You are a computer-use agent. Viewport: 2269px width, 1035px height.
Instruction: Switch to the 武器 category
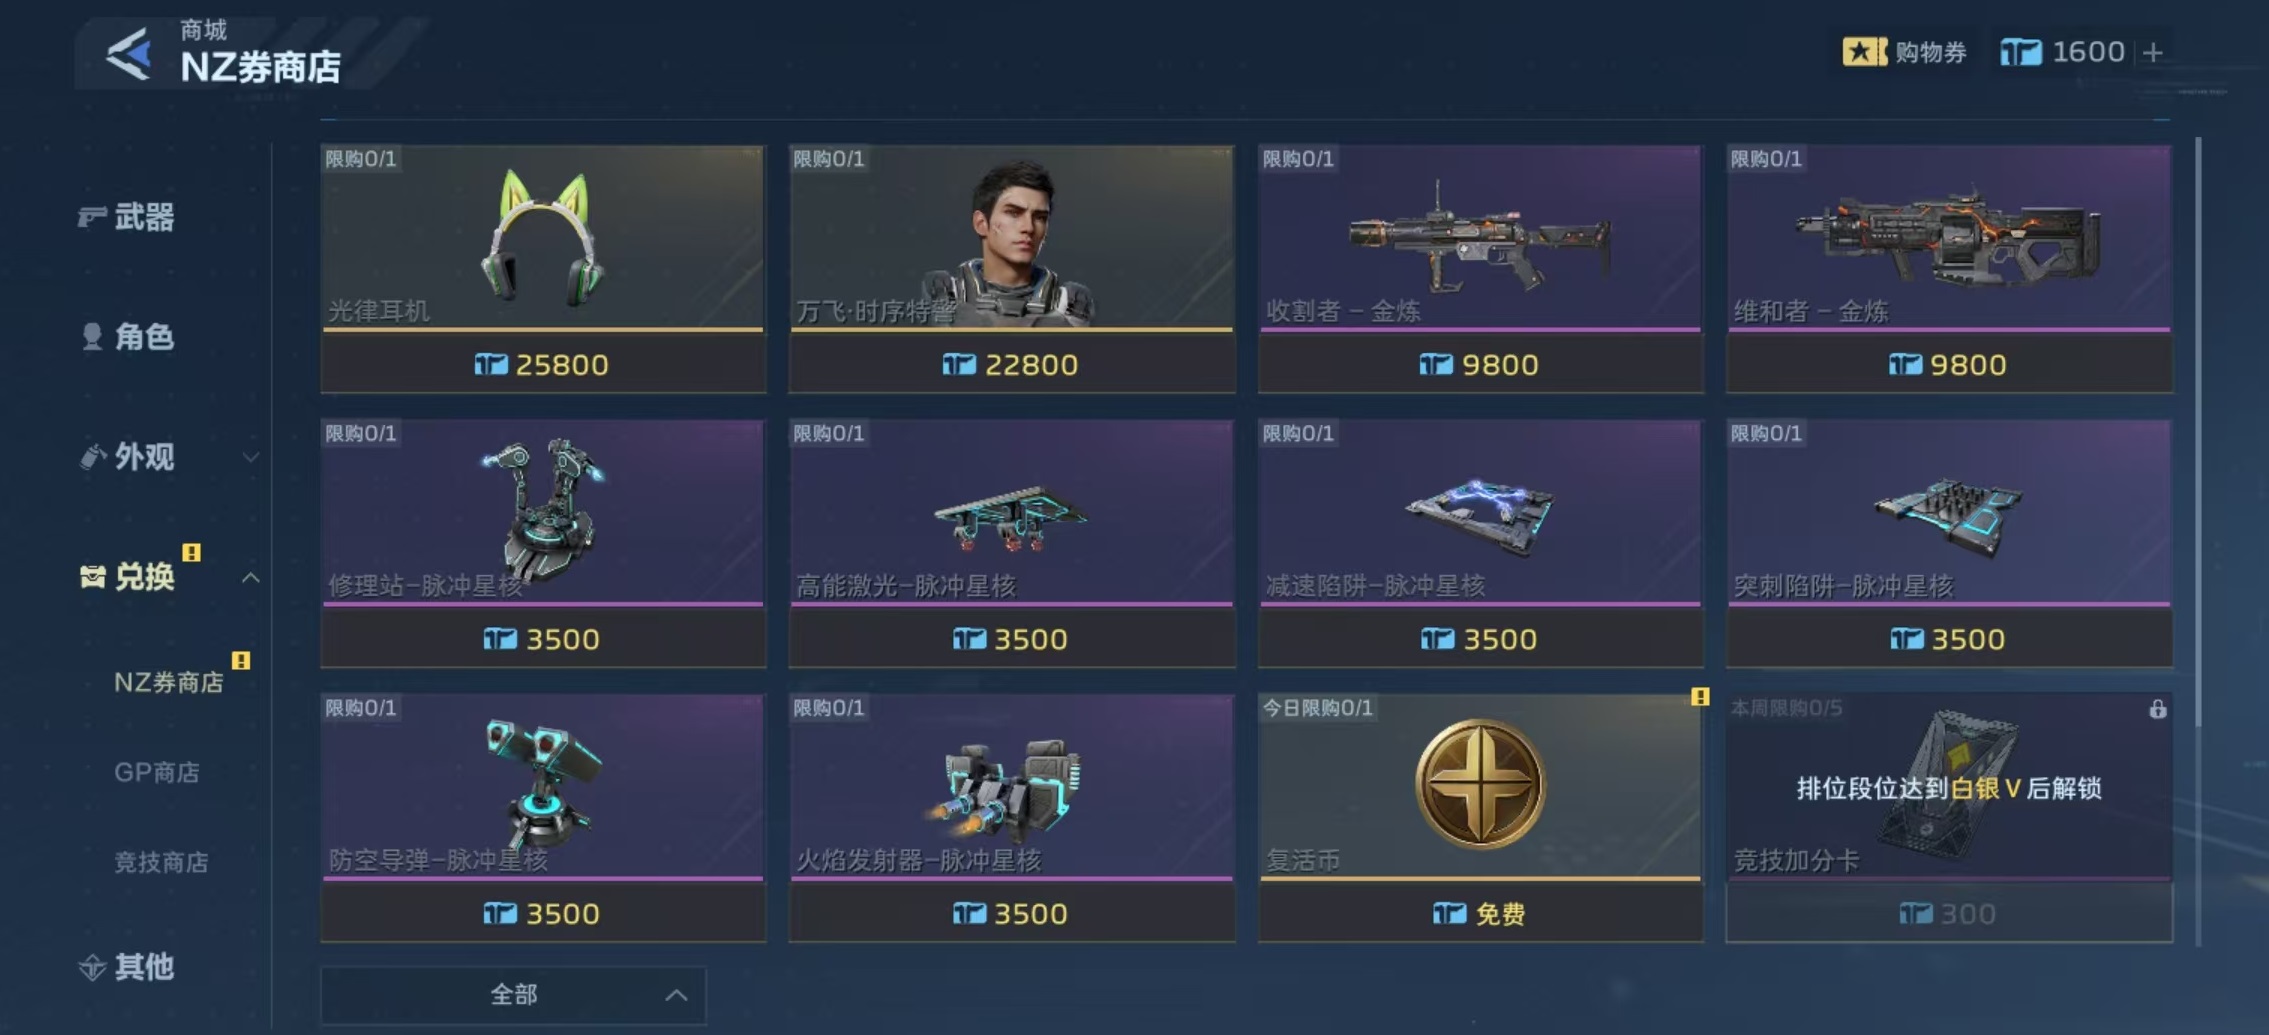(127, 217)
